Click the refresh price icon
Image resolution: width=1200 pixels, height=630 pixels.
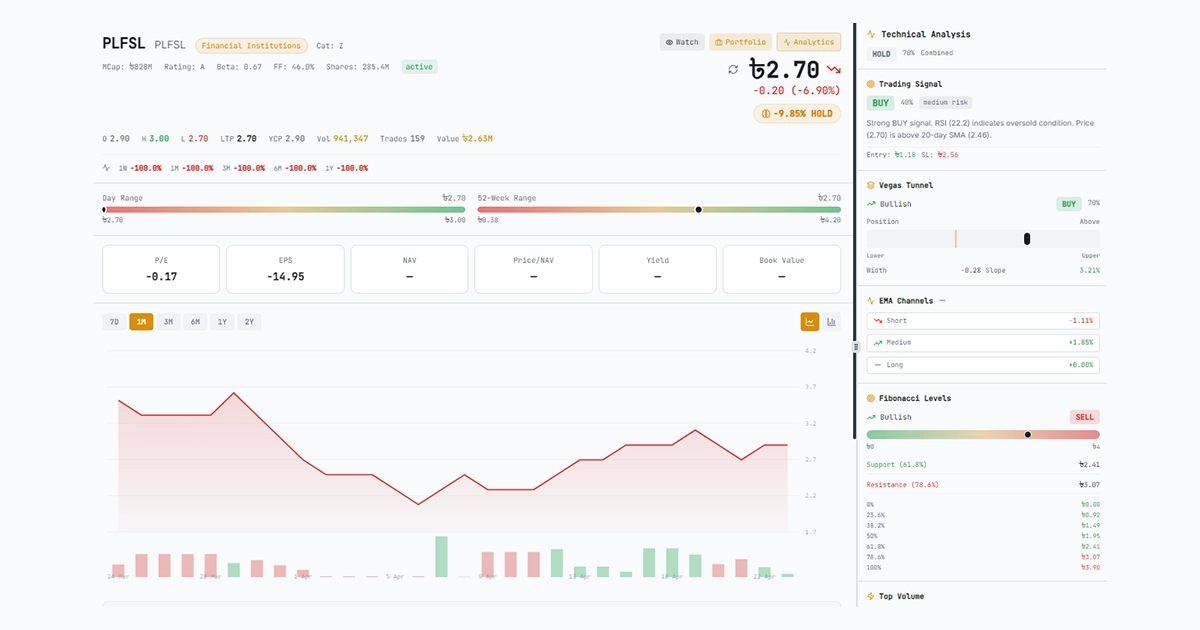click(x=733, y=69)
